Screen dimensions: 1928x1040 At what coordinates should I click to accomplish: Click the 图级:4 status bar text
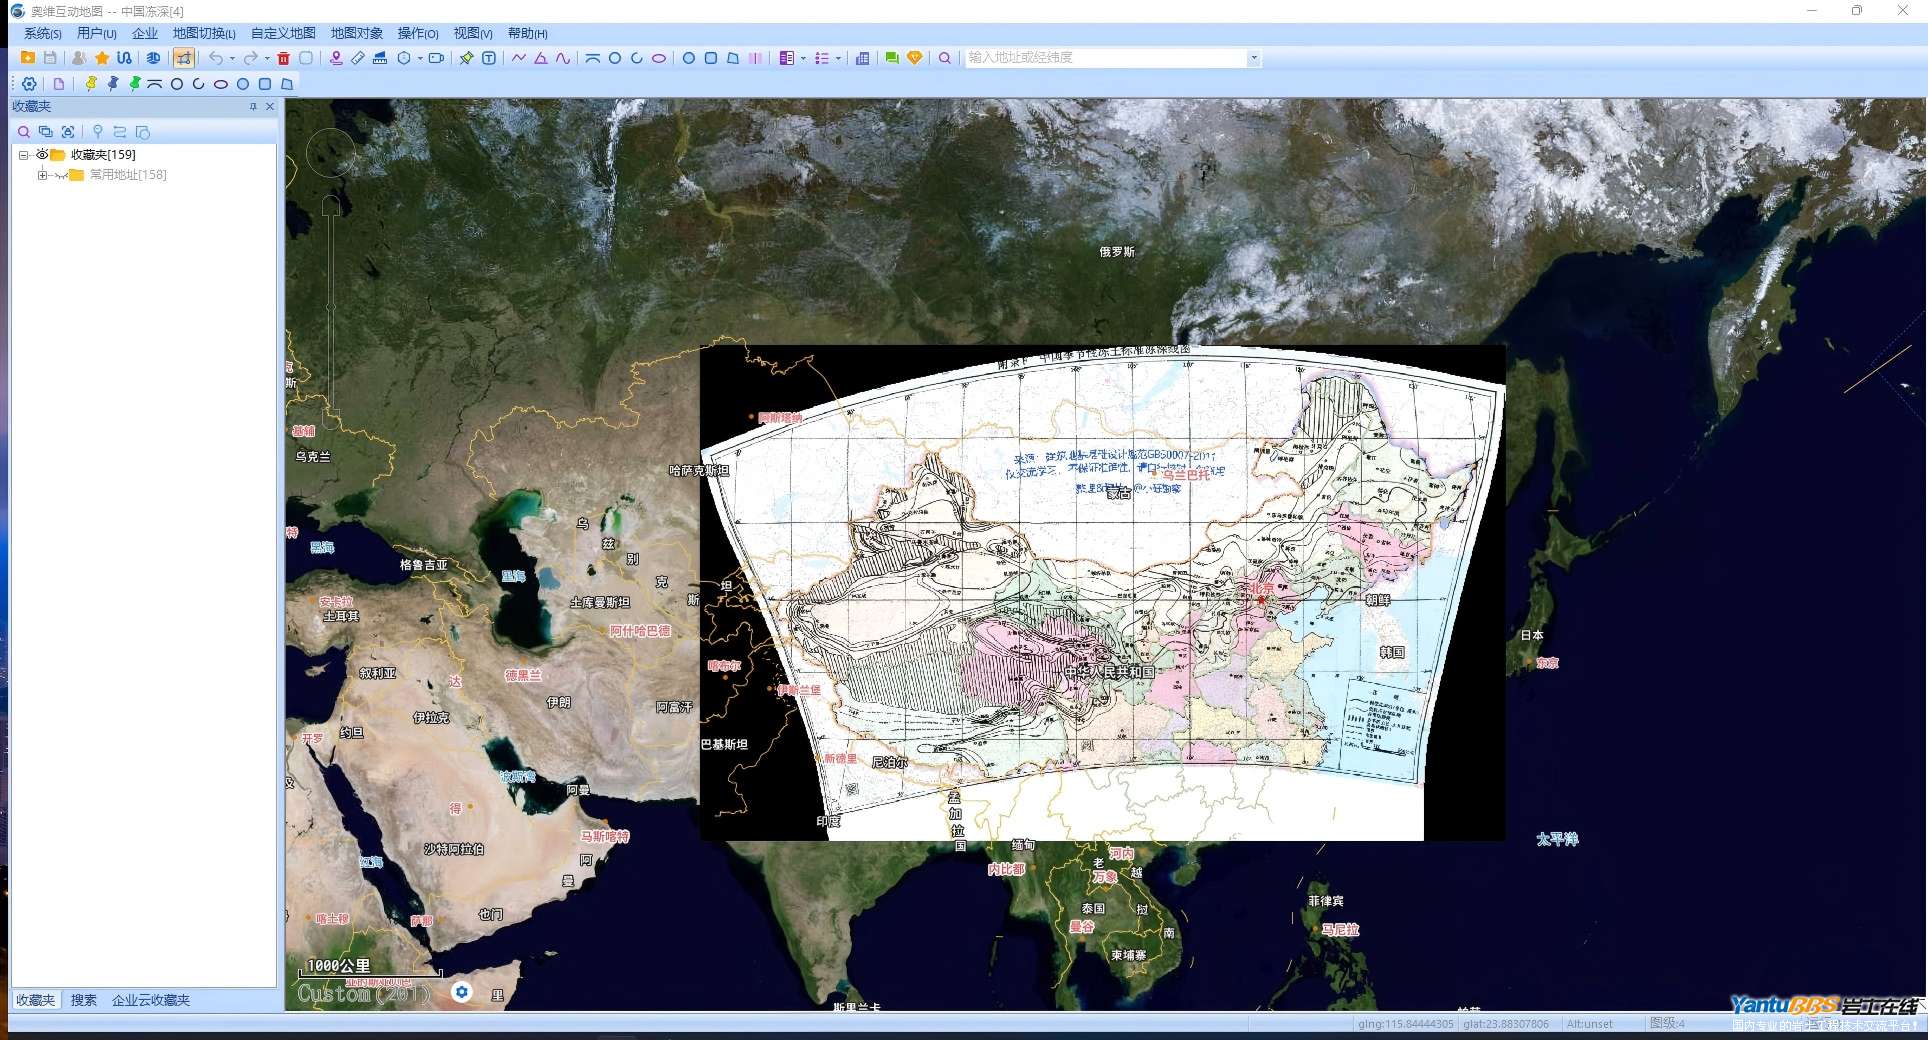click(1667, 1023)
